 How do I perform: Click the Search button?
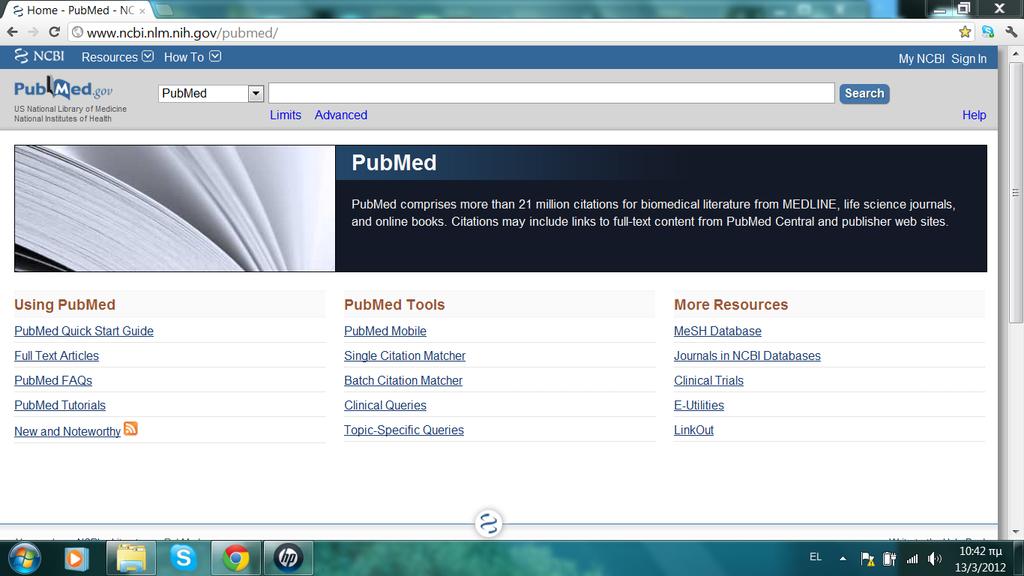[x=864, y=93]
